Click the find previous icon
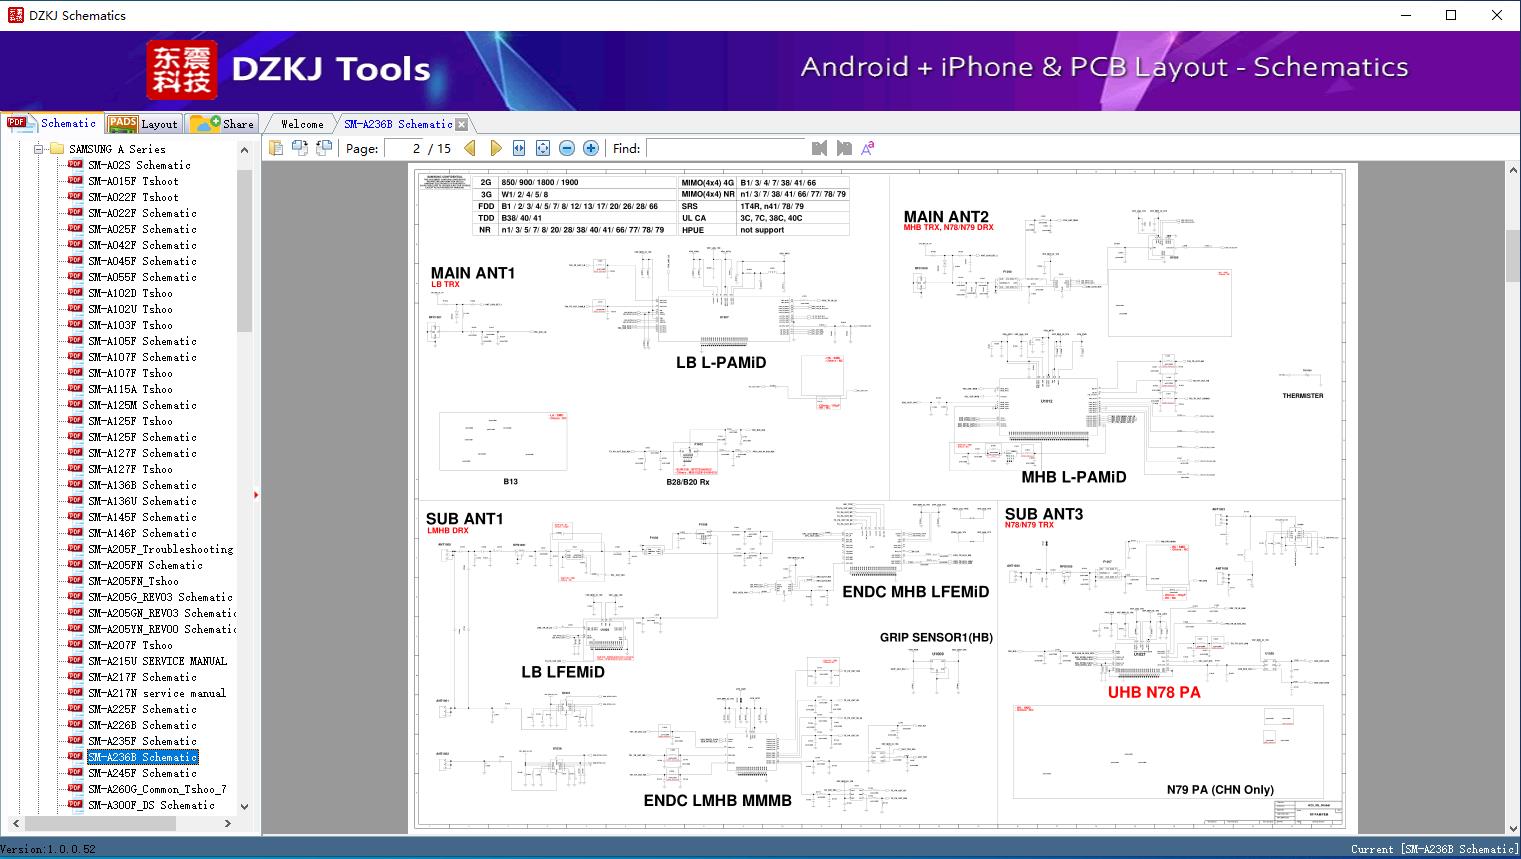This screenshot has width=1521, height=859. 820,148
